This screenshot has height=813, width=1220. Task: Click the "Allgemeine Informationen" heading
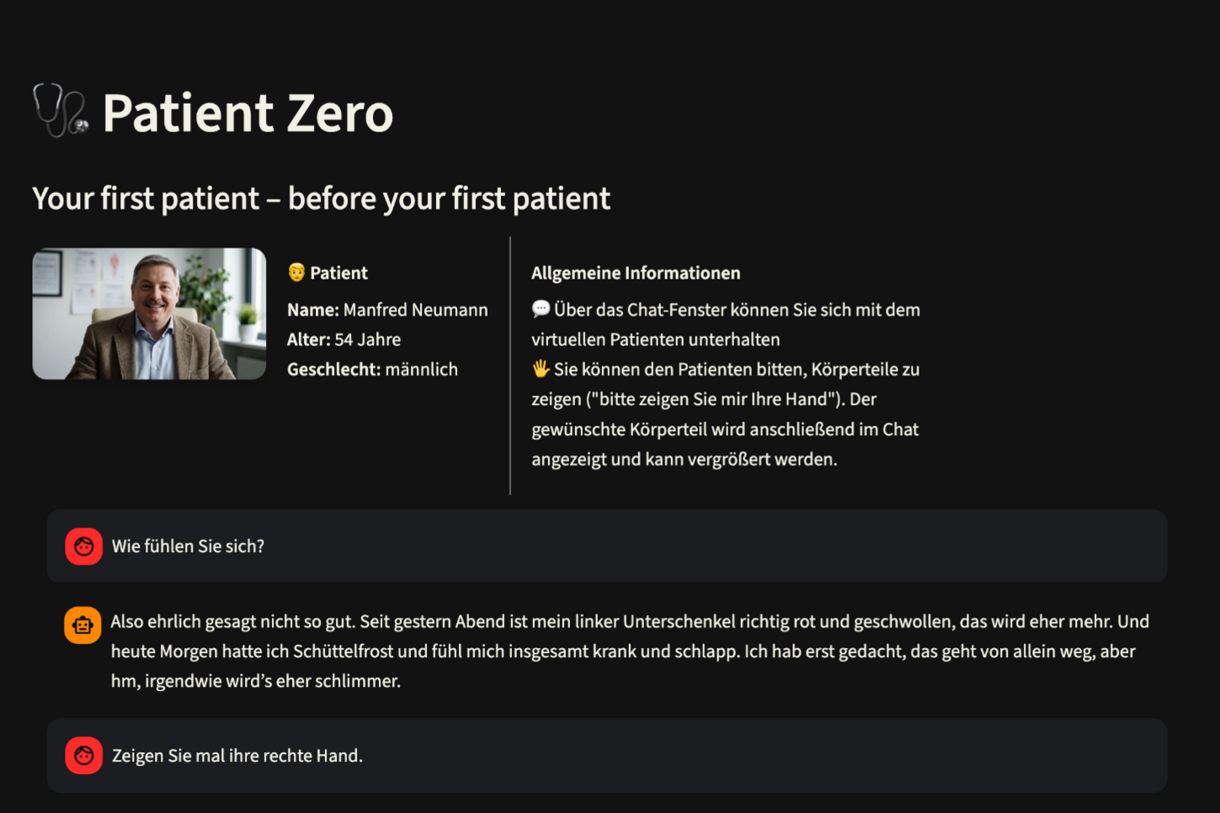tap(635, 273)
